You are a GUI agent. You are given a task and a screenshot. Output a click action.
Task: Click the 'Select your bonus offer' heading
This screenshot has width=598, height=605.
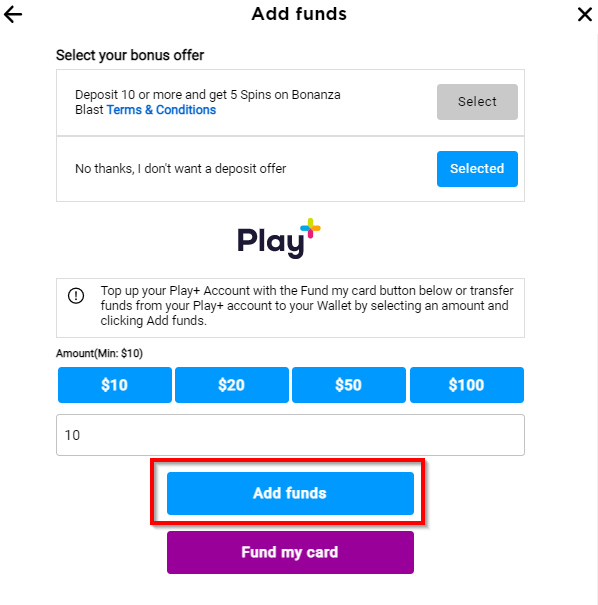tap(130, 55)
